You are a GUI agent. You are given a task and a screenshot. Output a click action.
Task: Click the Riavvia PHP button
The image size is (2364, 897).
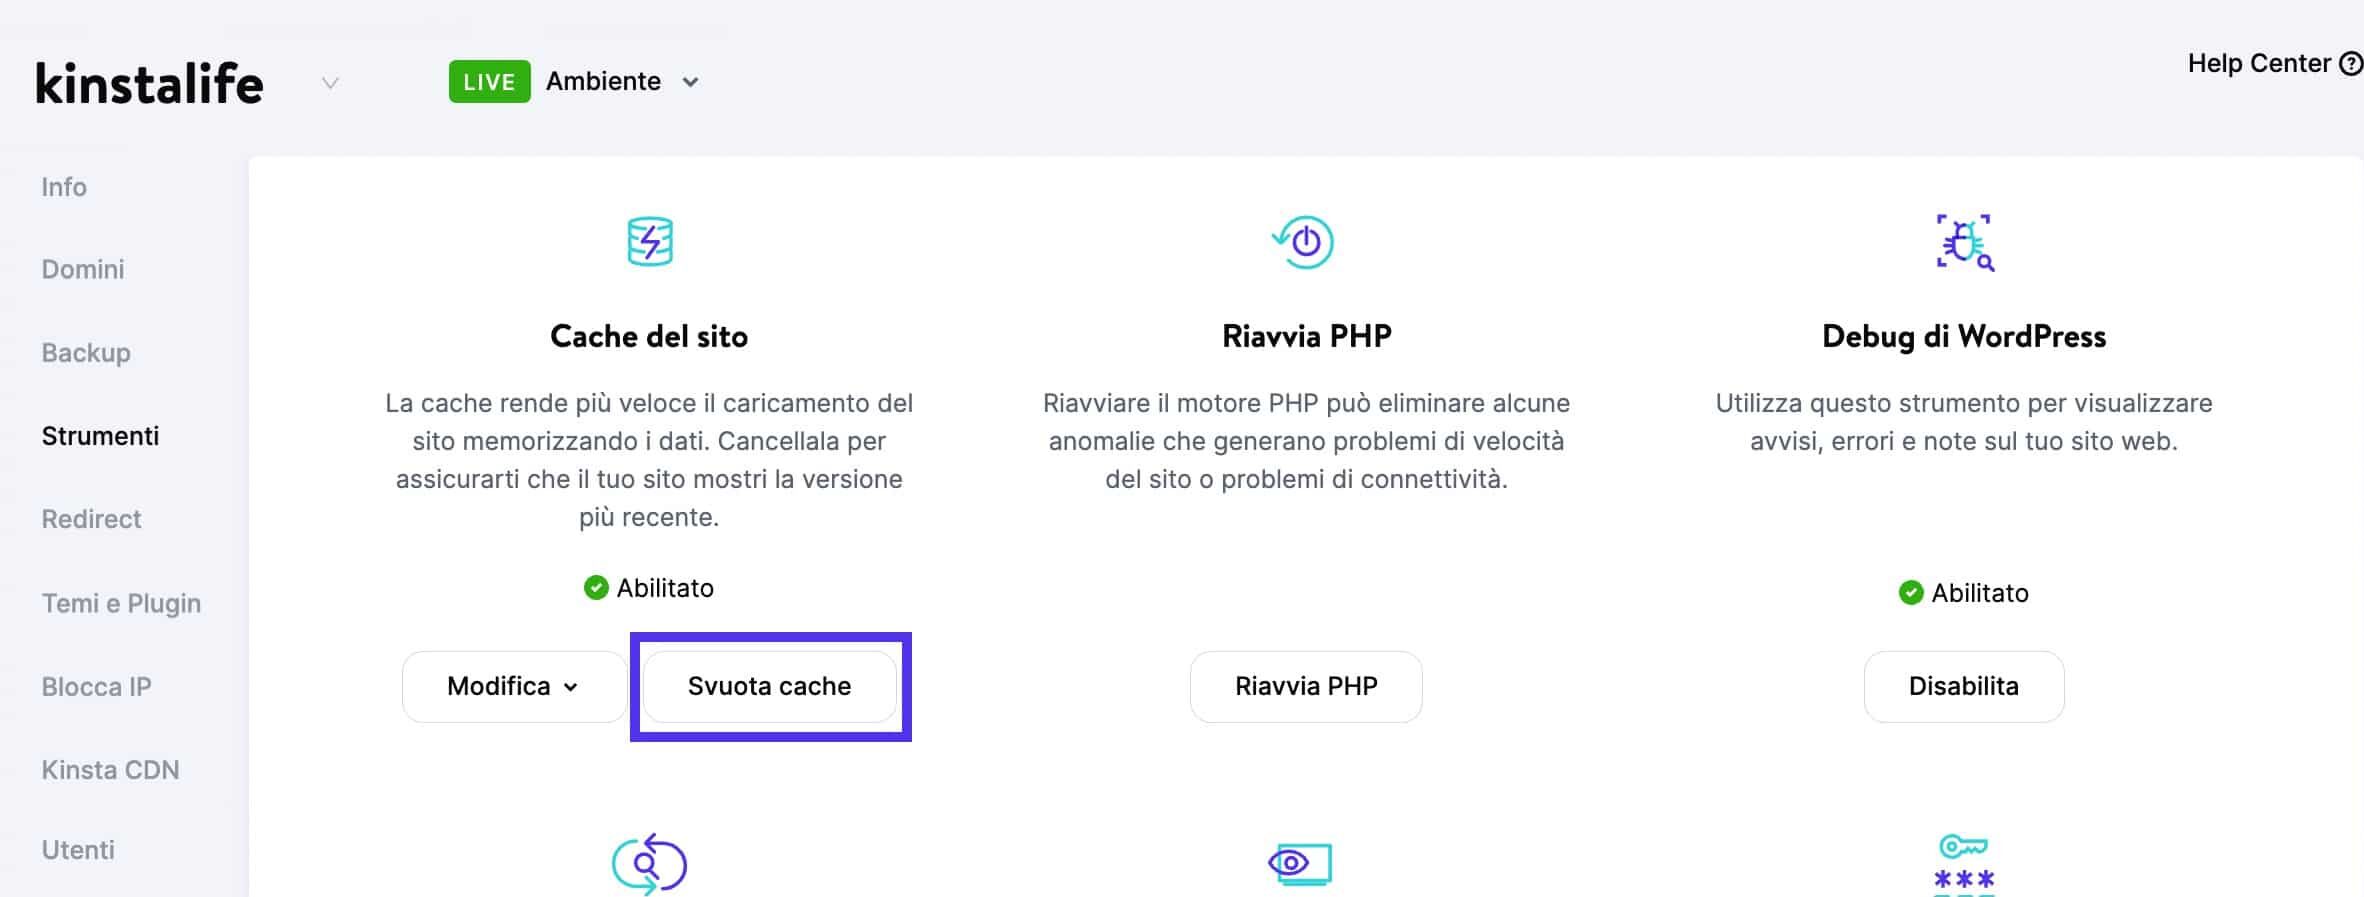point(1305,686)
